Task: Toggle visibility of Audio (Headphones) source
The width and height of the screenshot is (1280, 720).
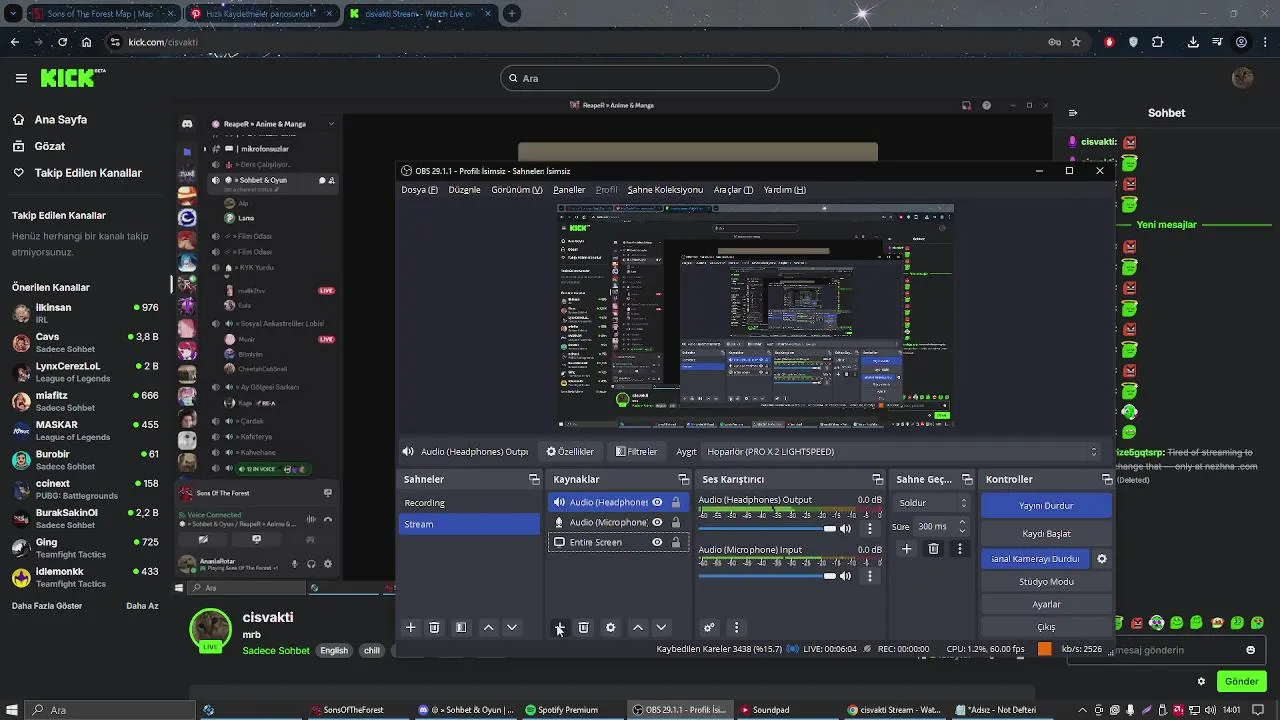Action: click(657, 502)
